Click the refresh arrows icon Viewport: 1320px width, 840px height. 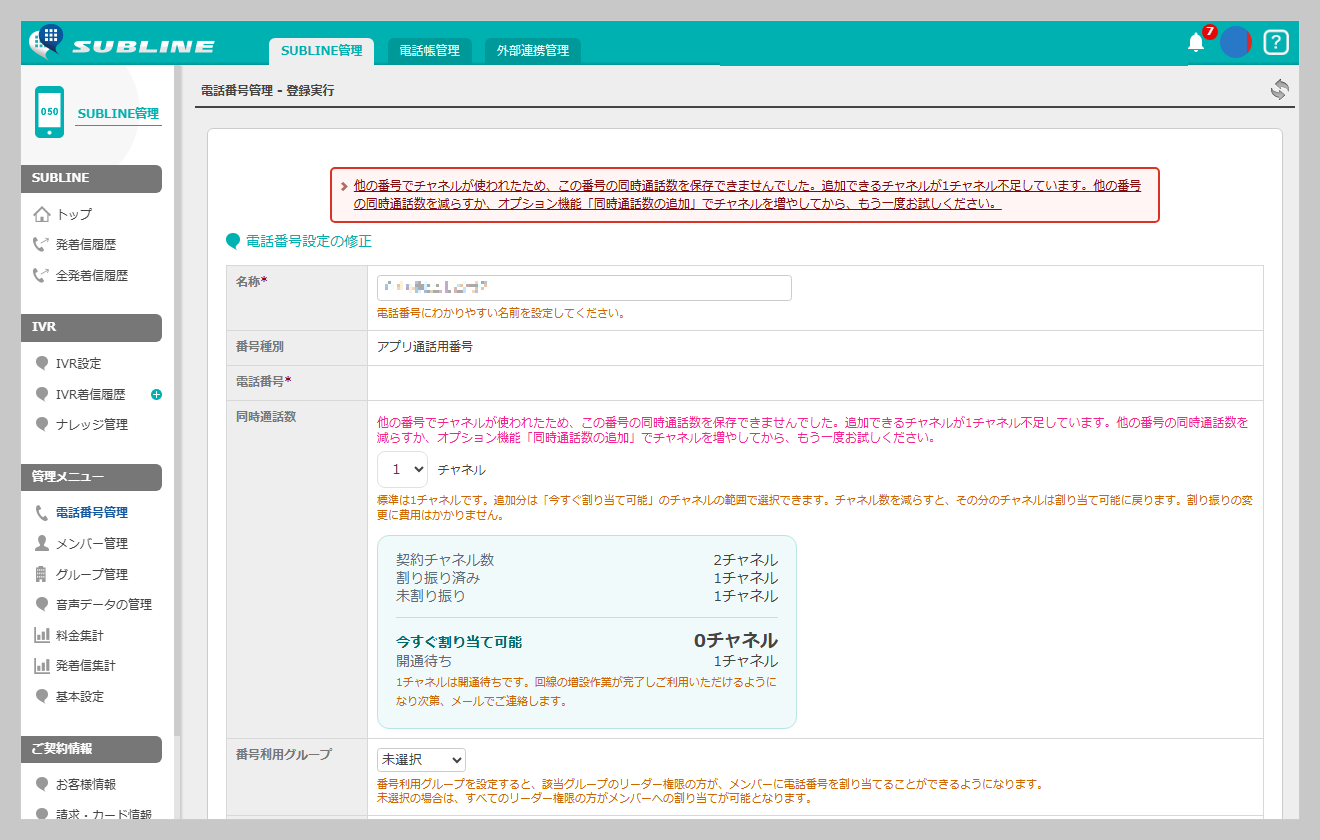tap(1280, 90)
